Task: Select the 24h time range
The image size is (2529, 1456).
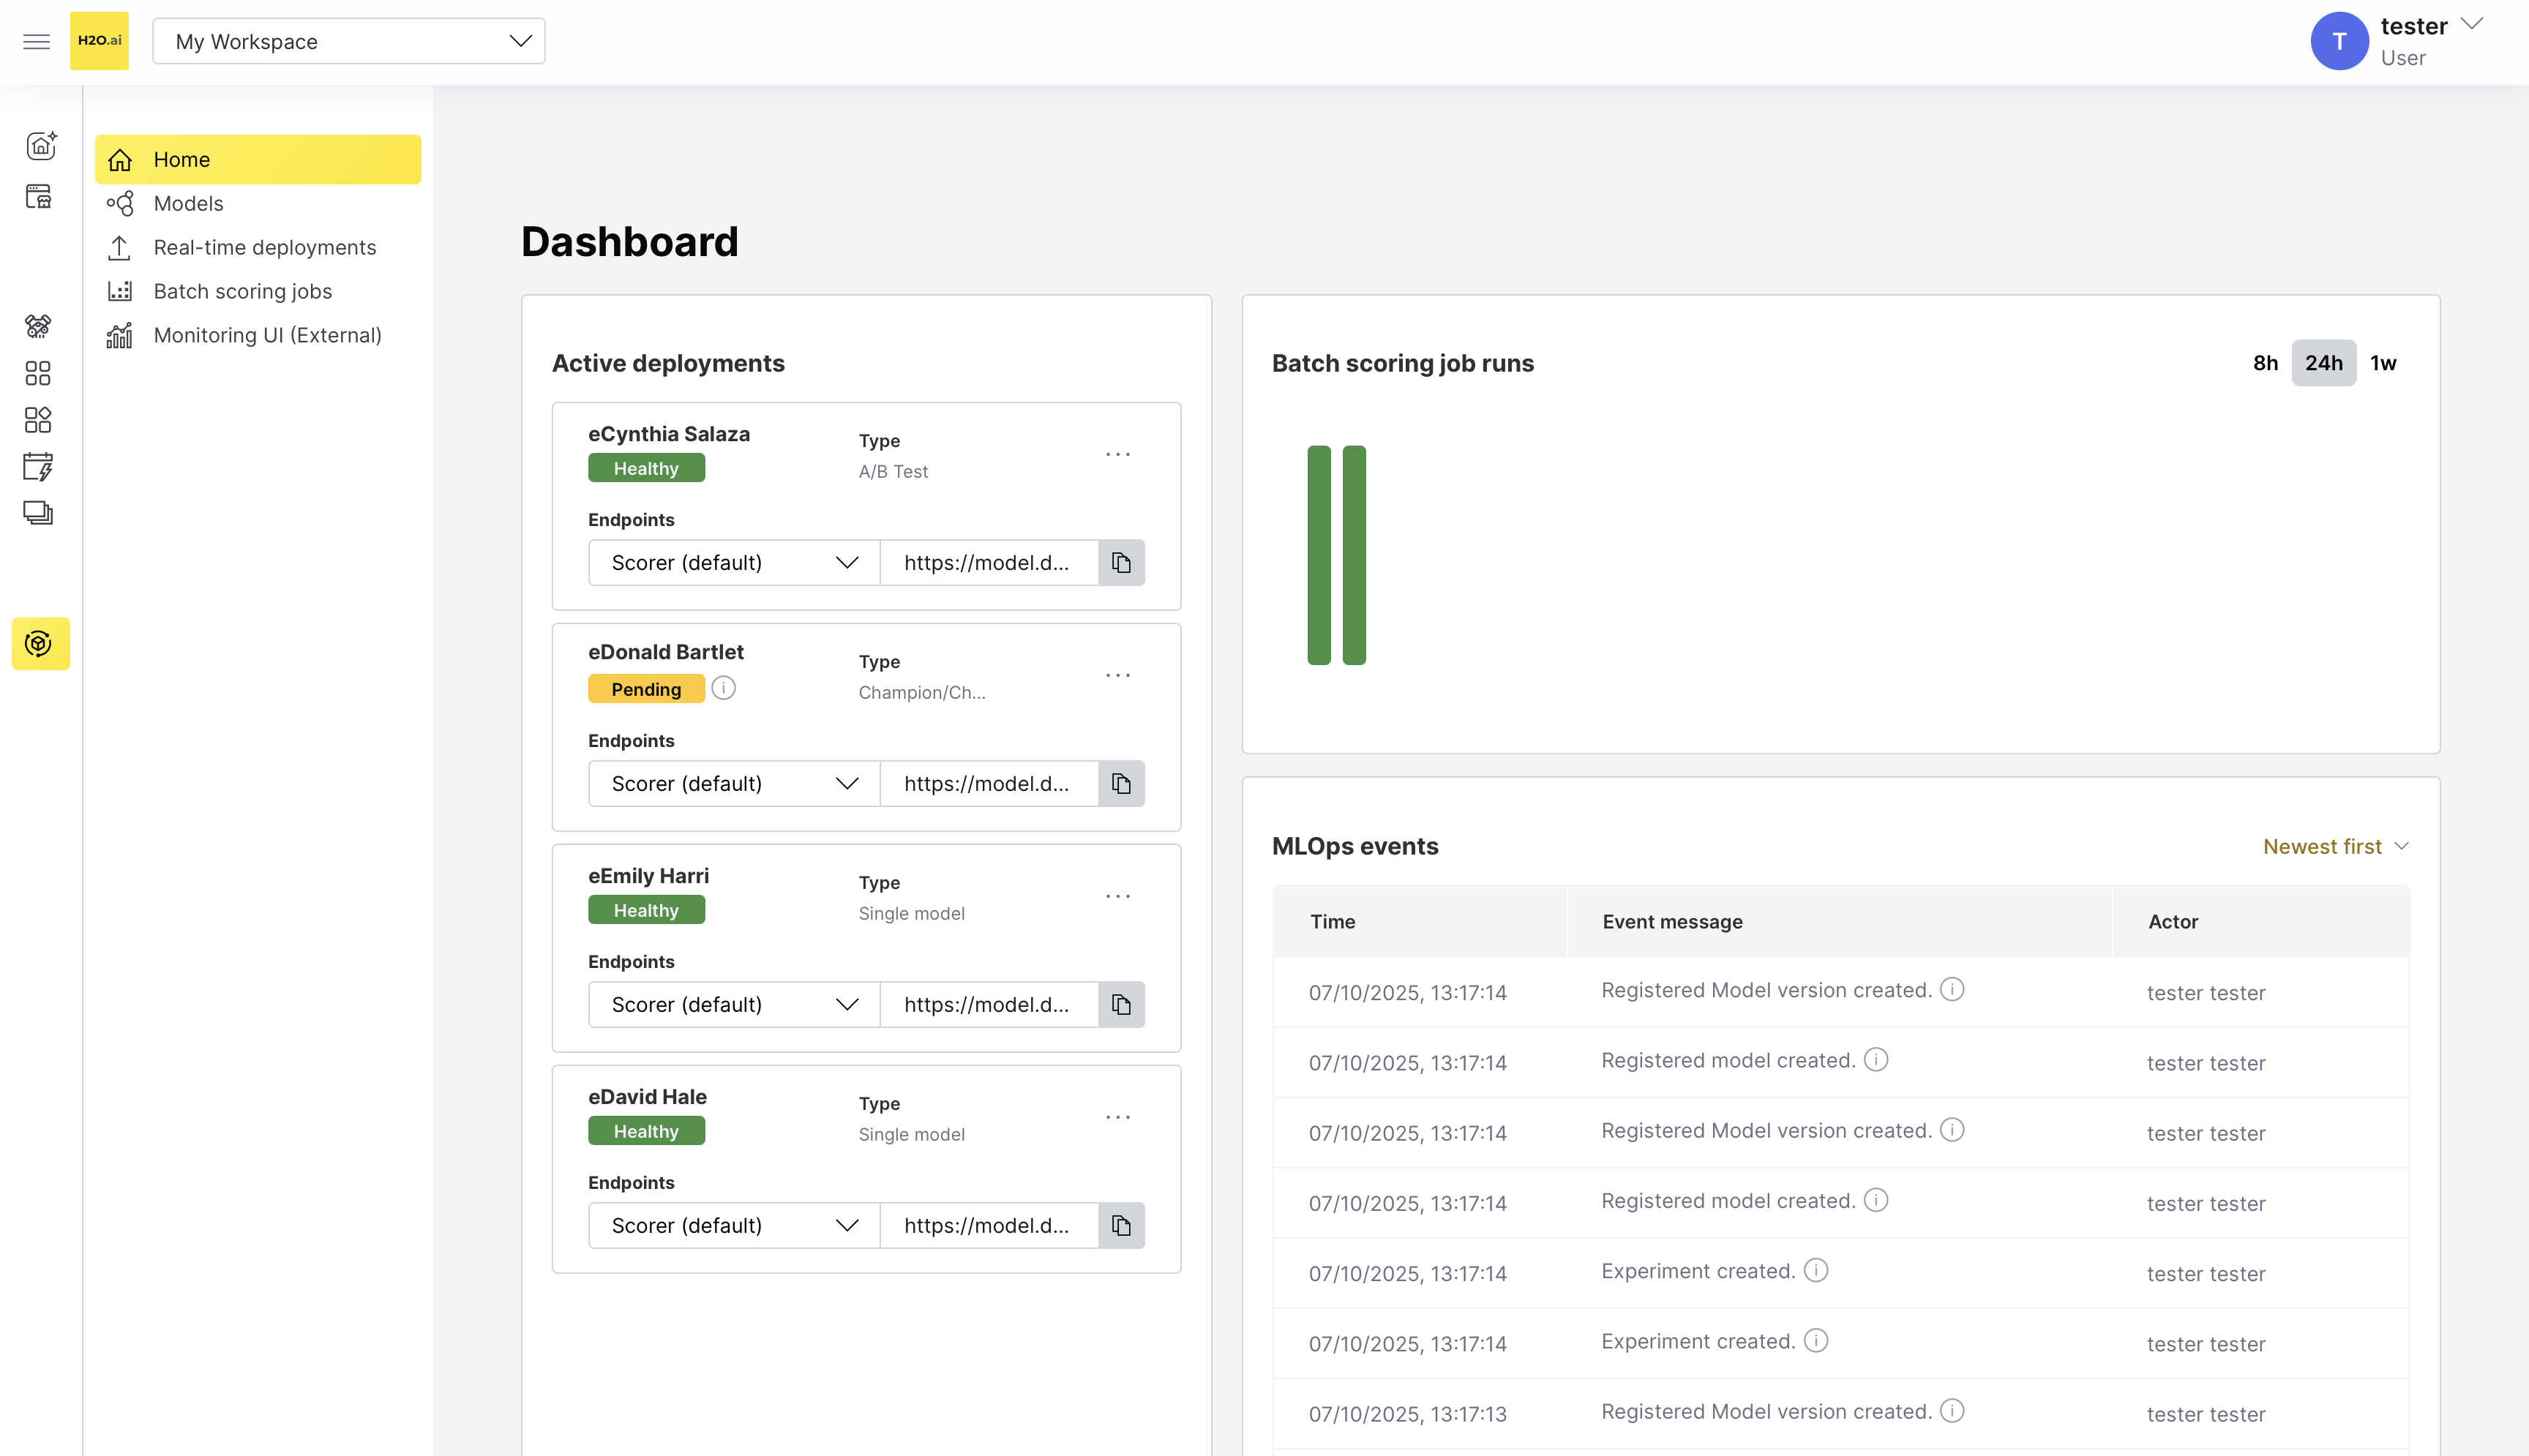Action: [x=2323, y=363]
